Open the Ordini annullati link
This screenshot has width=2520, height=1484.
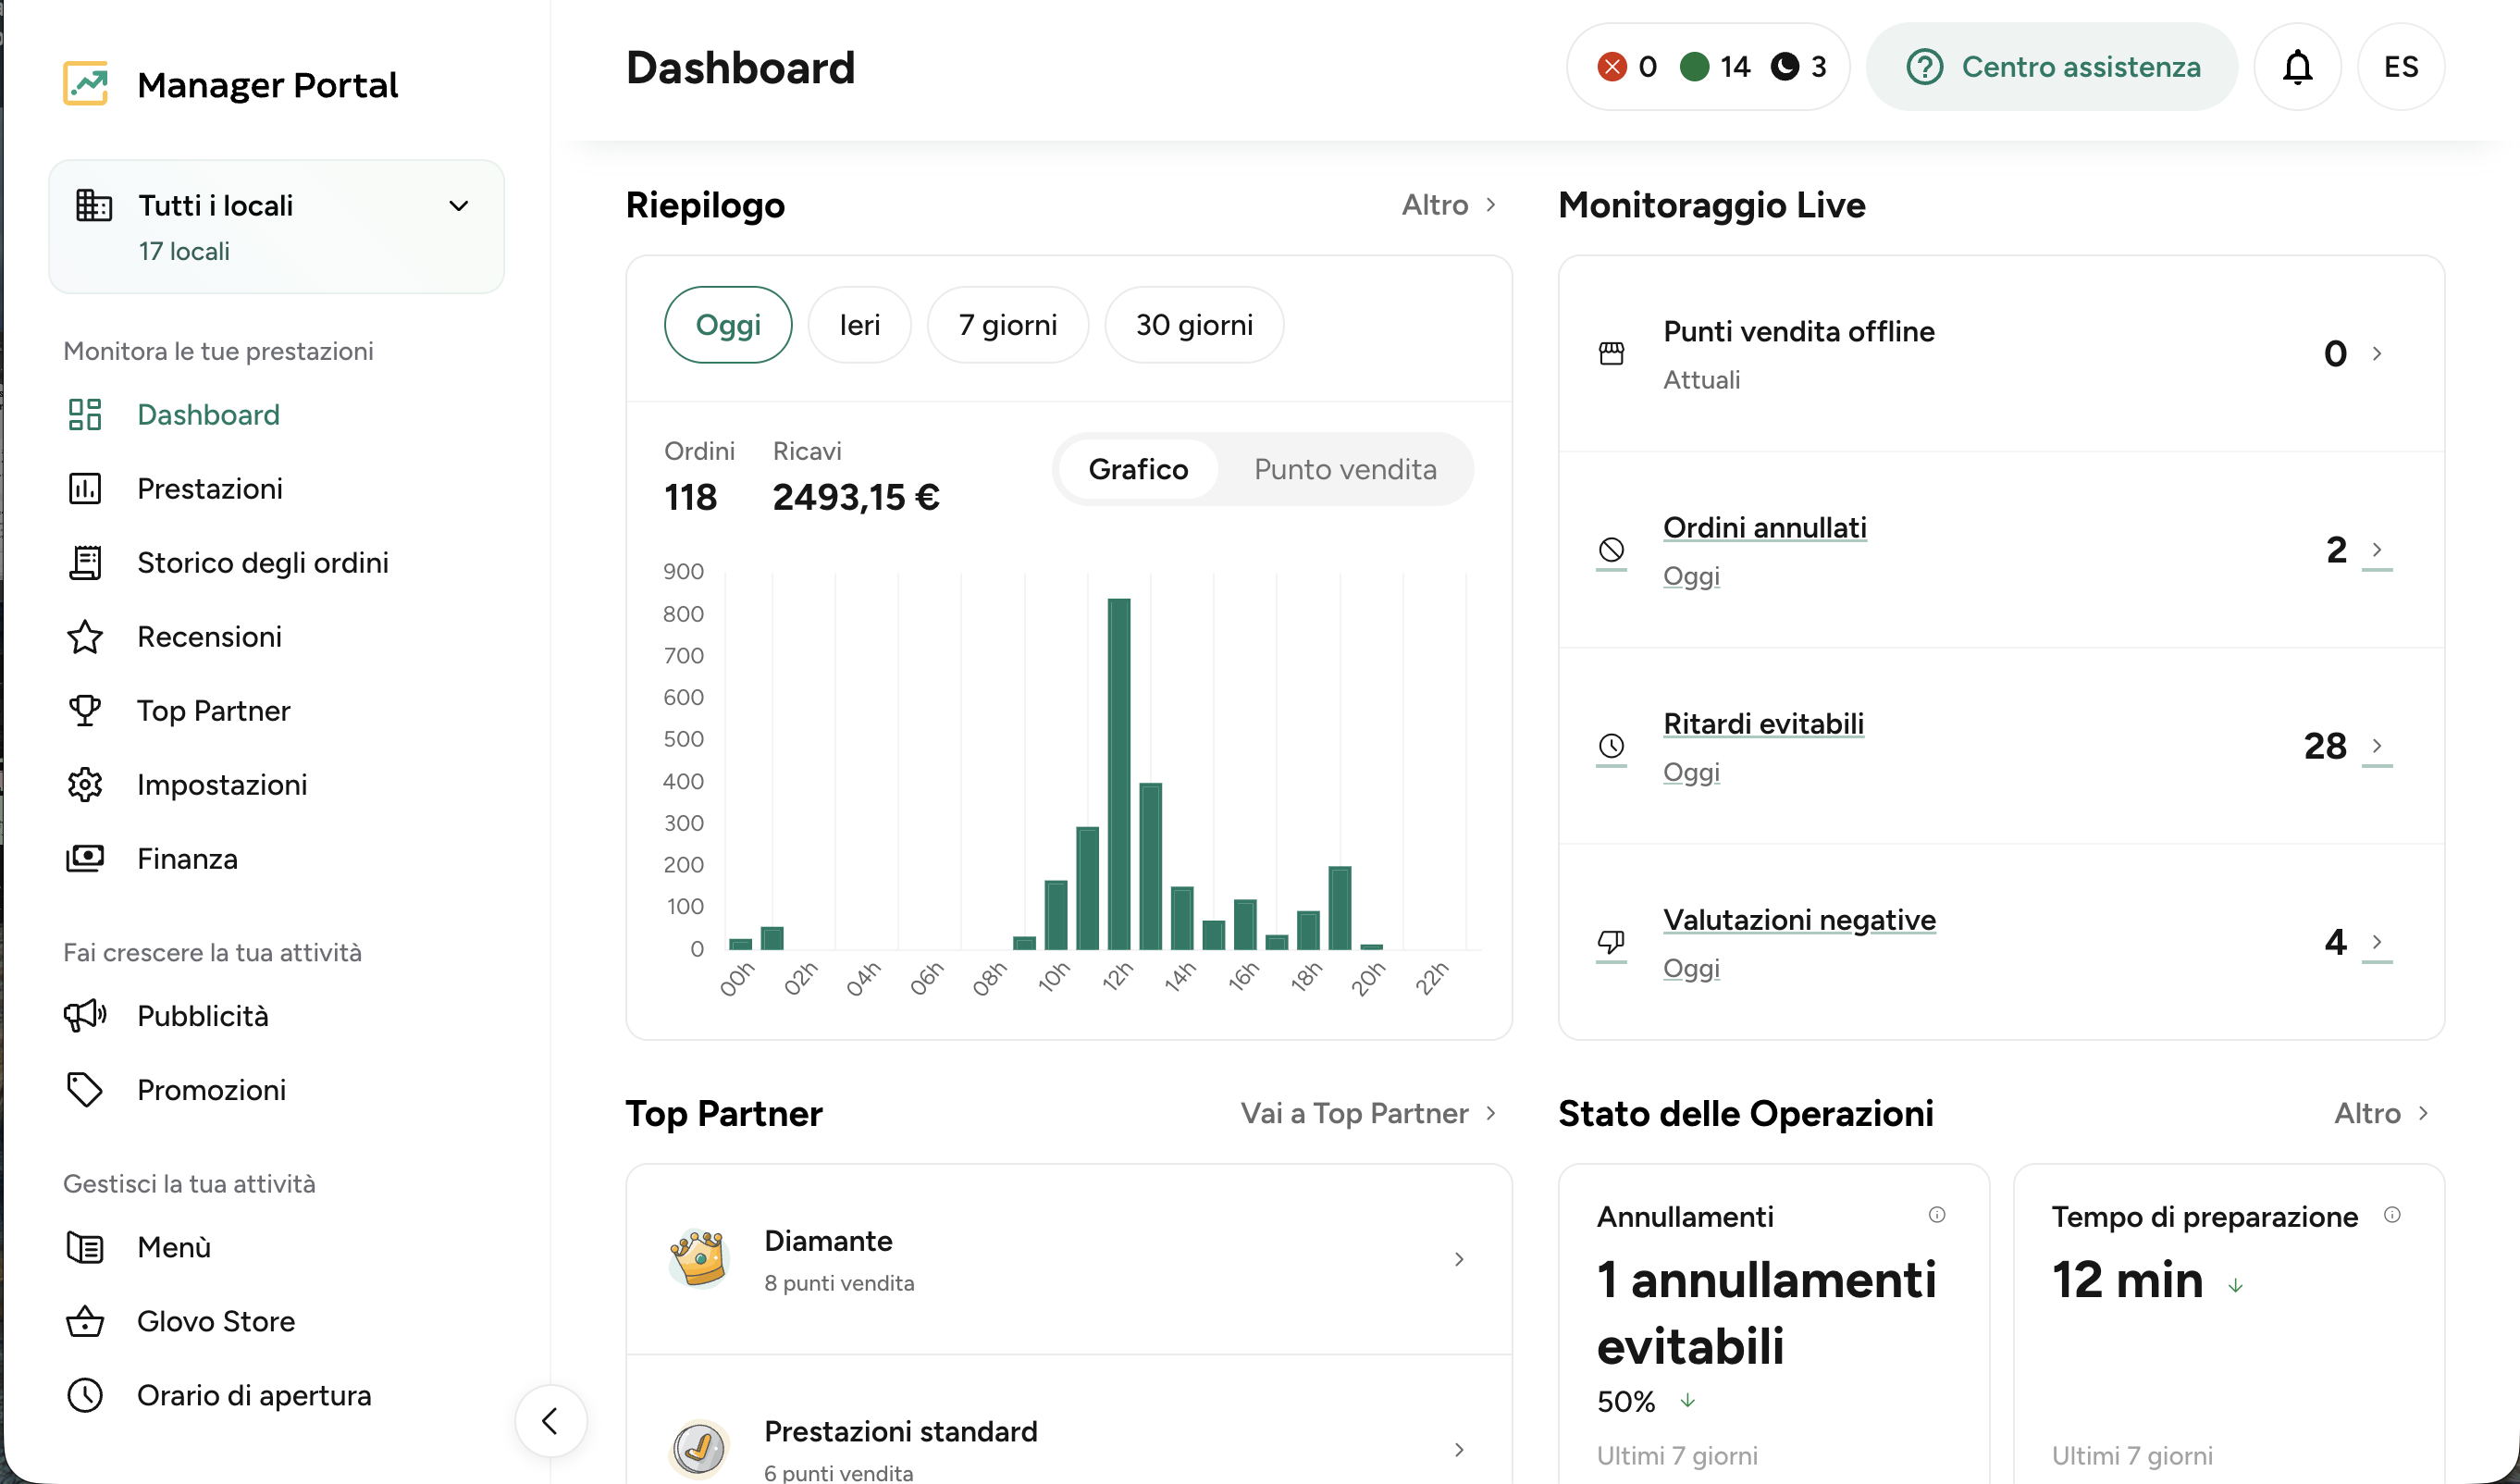pos(1764,527)
